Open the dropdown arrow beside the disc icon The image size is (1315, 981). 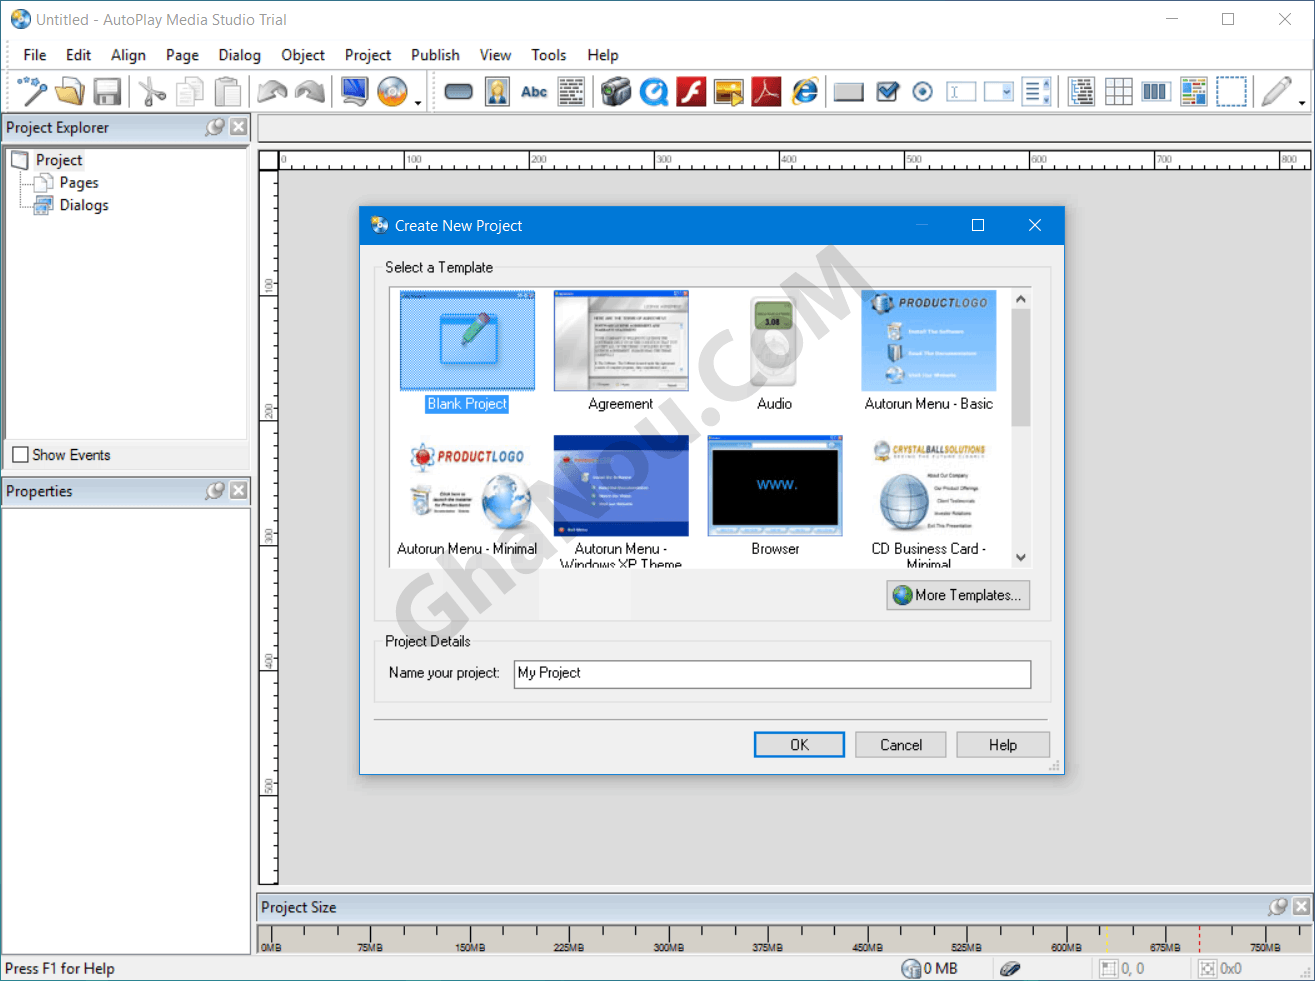417,102
